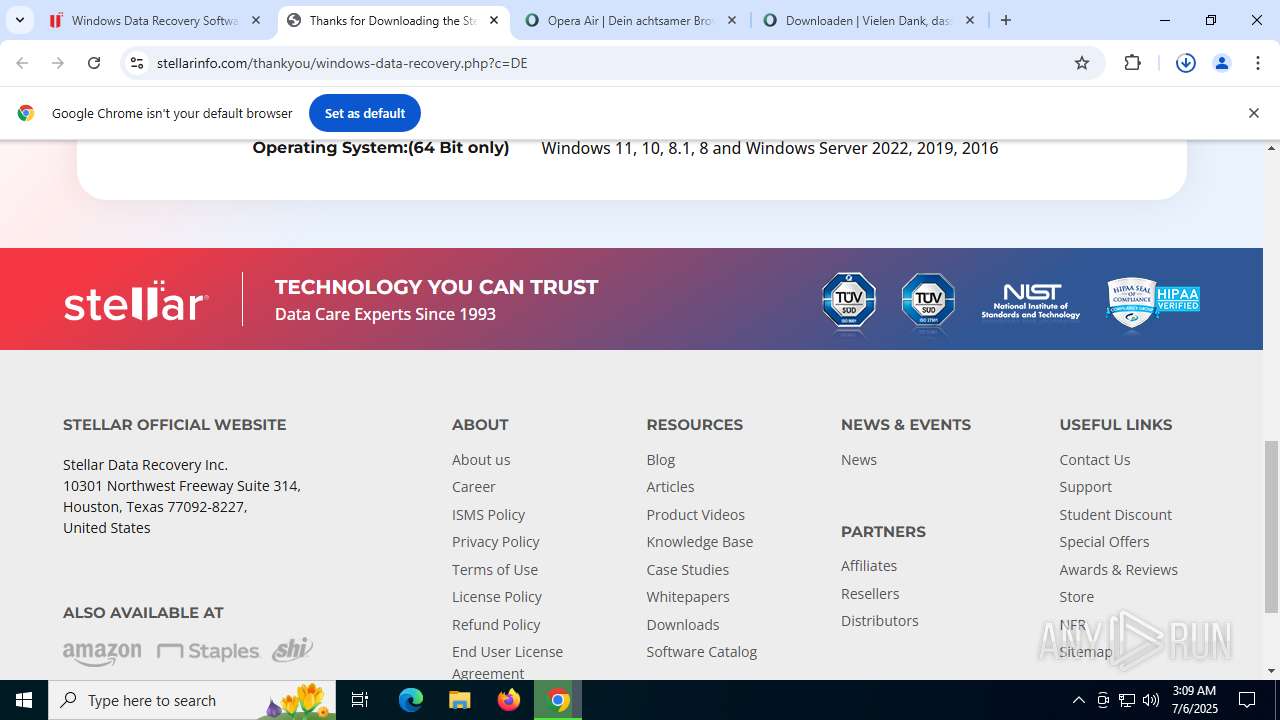The width and height of the screenshot is (1280, 720).
Task: Open the Special Offers link
Action: [x=1105, y=542]
